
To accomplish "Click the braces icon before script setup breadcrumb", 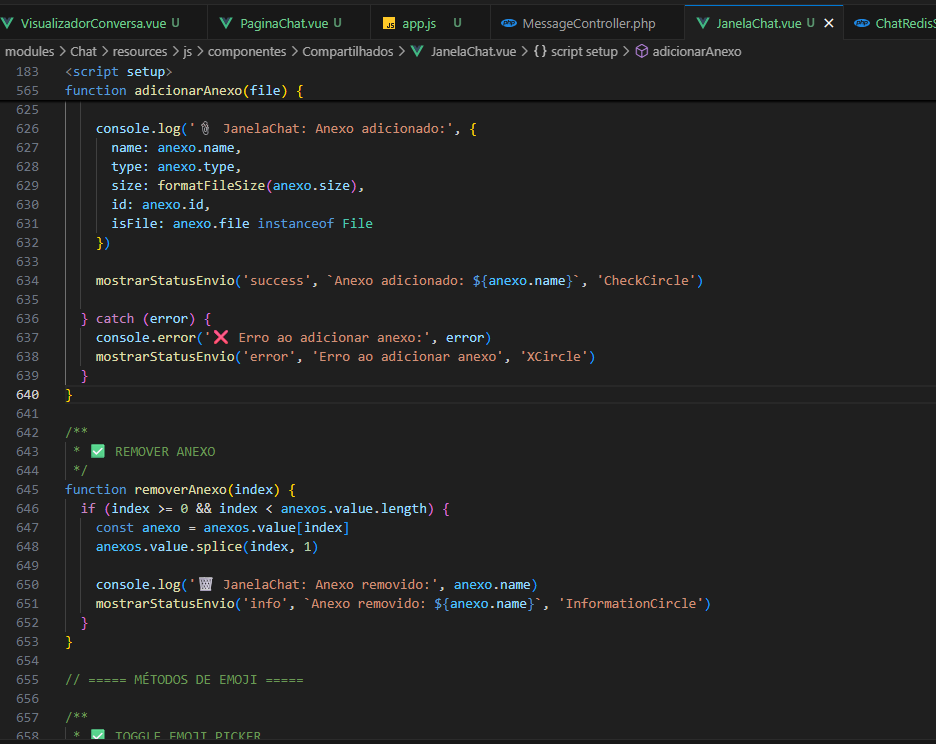I will point(540,51).
